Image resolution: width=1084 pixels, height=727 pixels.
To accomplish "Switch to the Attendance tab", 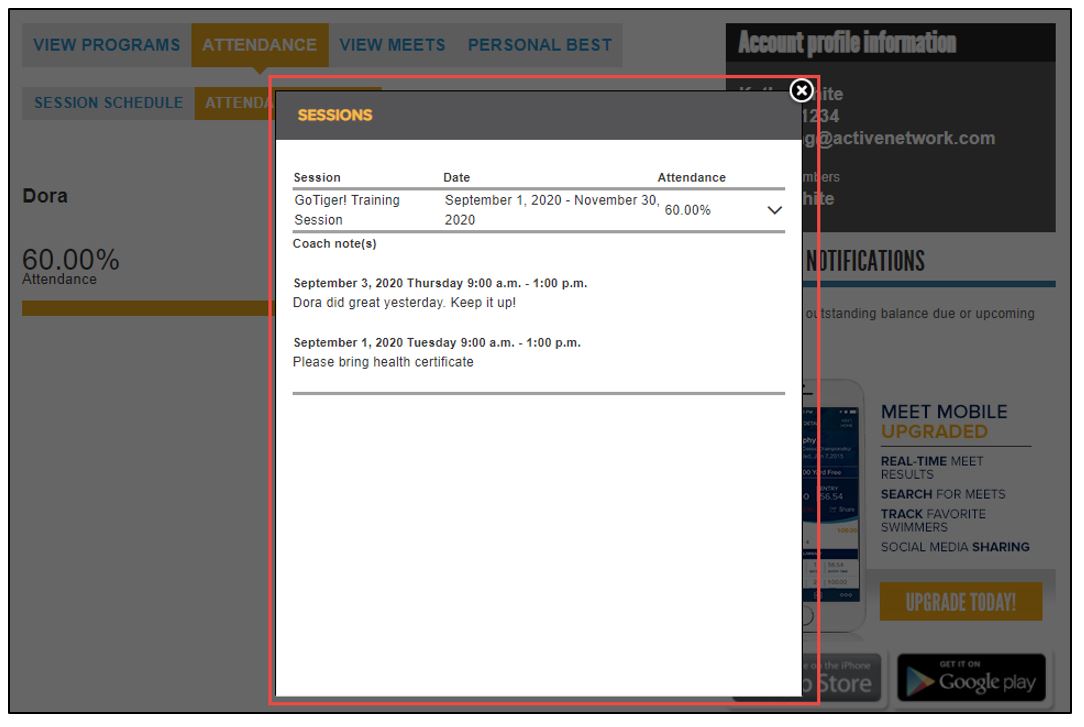I will [x=259, y=45].
